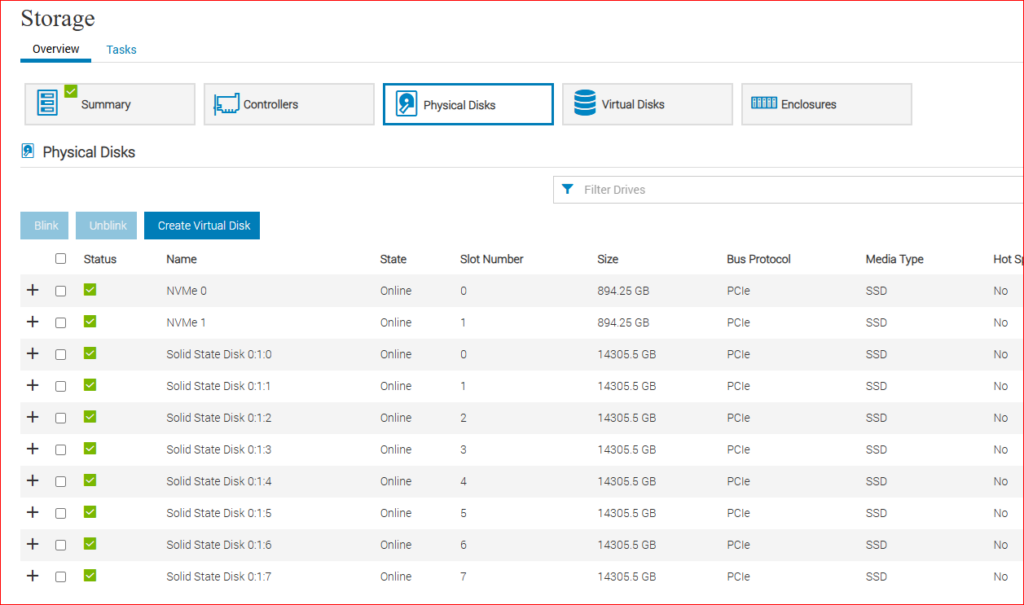This screenshot has width=1024, height=605.
Task: Click the green status icon for NVMe 0
Action: click(90, 290)
